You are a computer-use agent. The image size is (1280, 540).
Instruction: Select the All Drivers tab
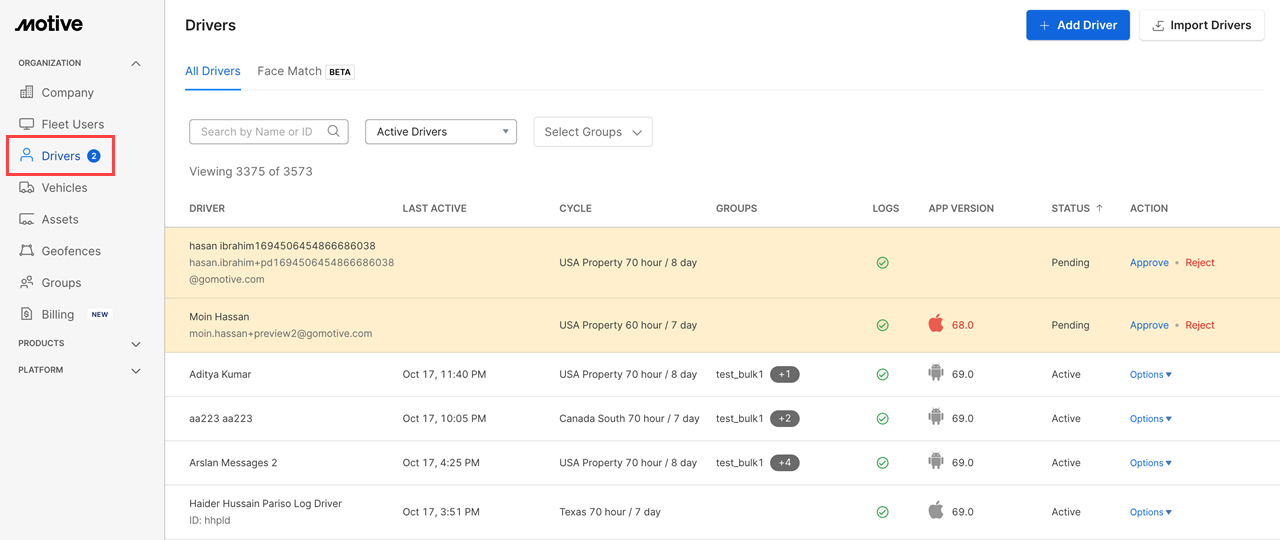coord(213,72)
